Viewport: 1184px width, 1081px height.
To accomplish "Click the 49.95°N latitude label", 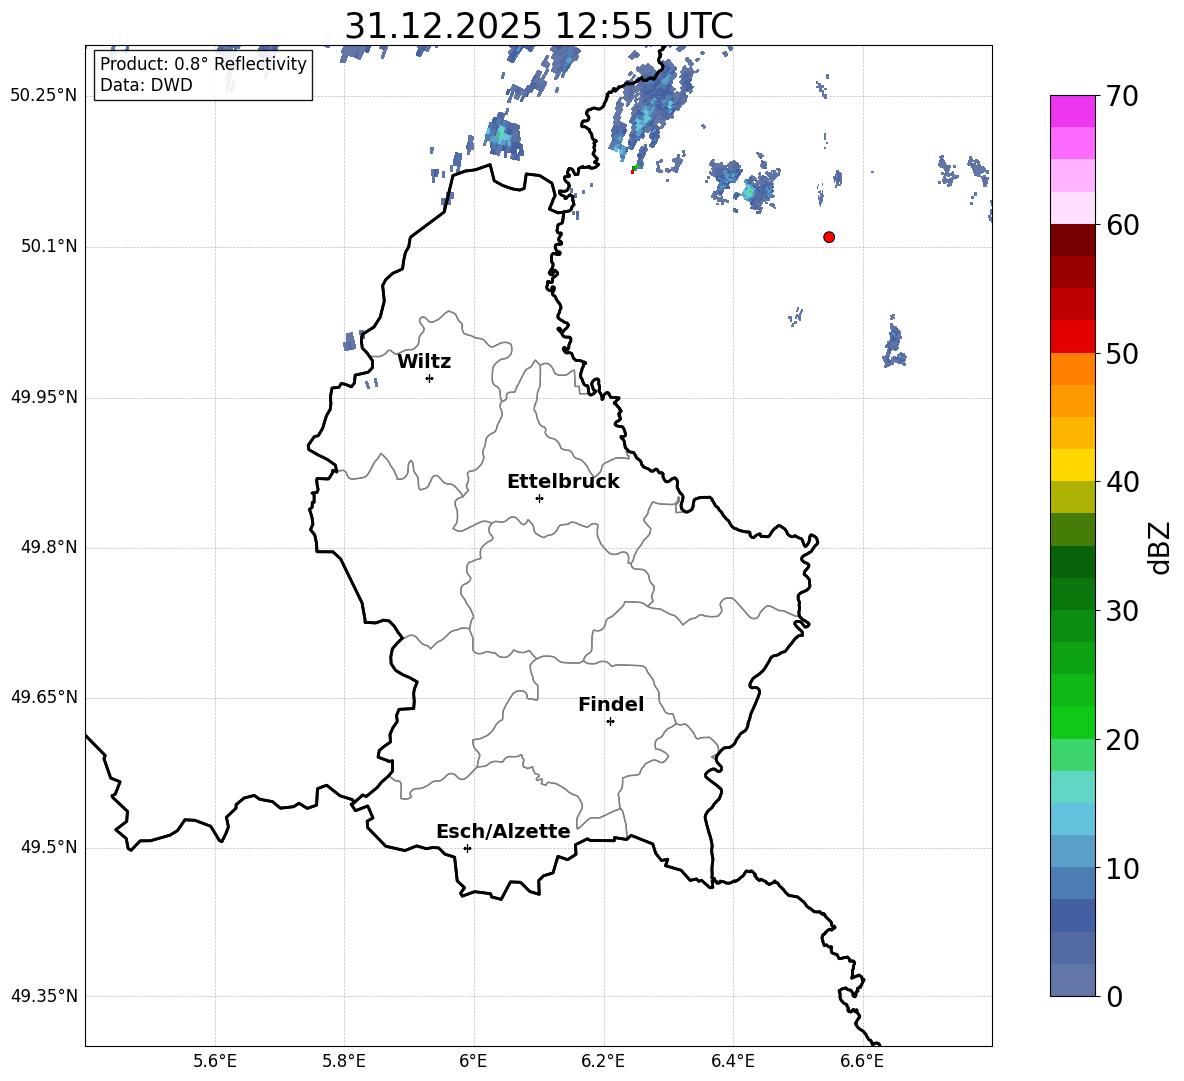I will (x=44, y=397).
